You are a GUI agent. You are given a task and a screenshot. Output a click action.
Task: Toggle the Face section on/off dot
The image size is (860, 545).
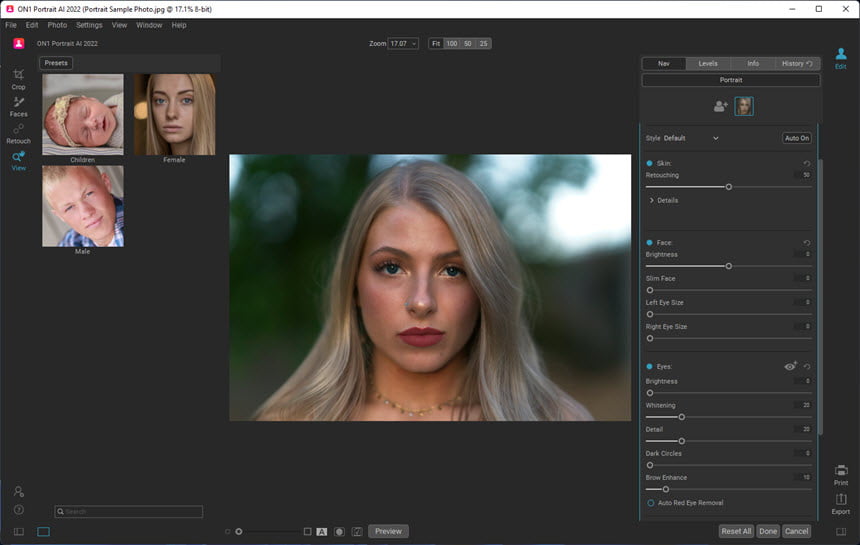click(649, 242)
